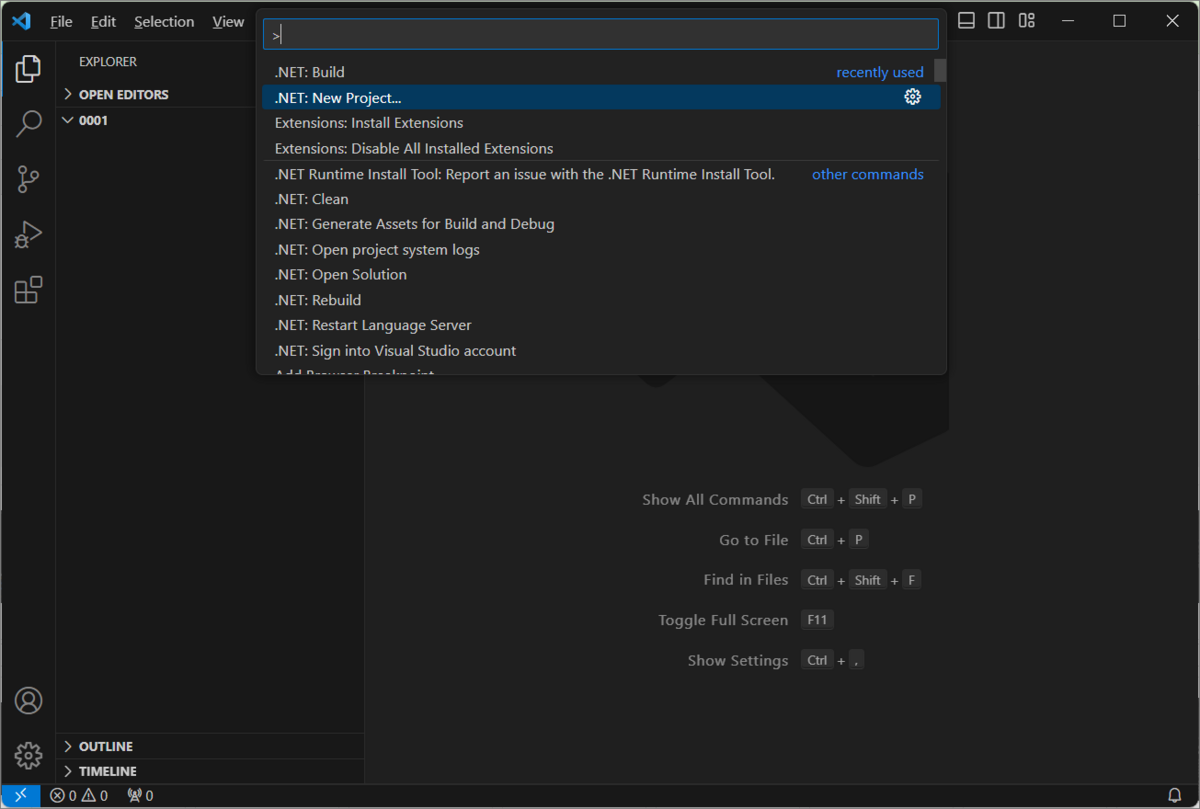Open Customize Layout icon
This screenshot has height=809, width=1200.
[1027, 21]
